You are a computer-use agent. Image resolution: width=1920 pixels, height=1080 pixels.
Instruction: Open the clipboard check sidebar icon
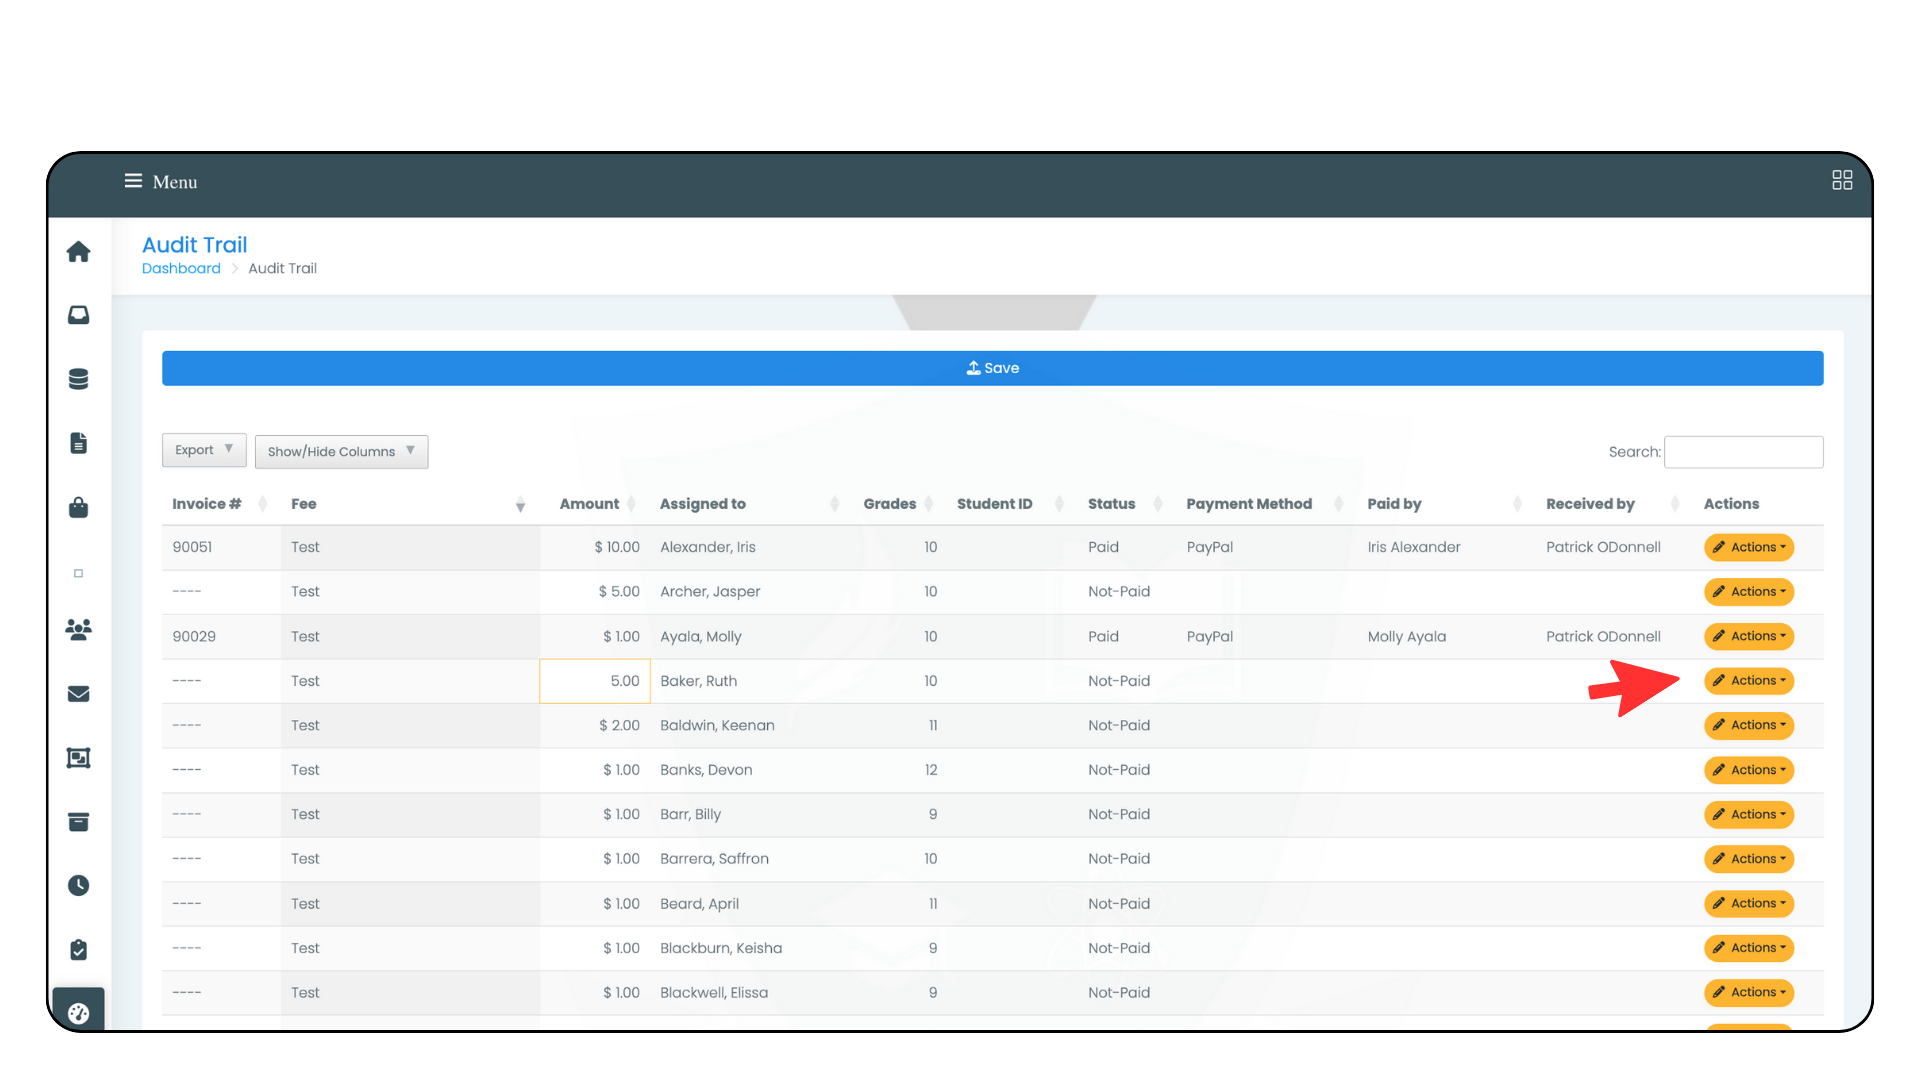coord(78,949)
